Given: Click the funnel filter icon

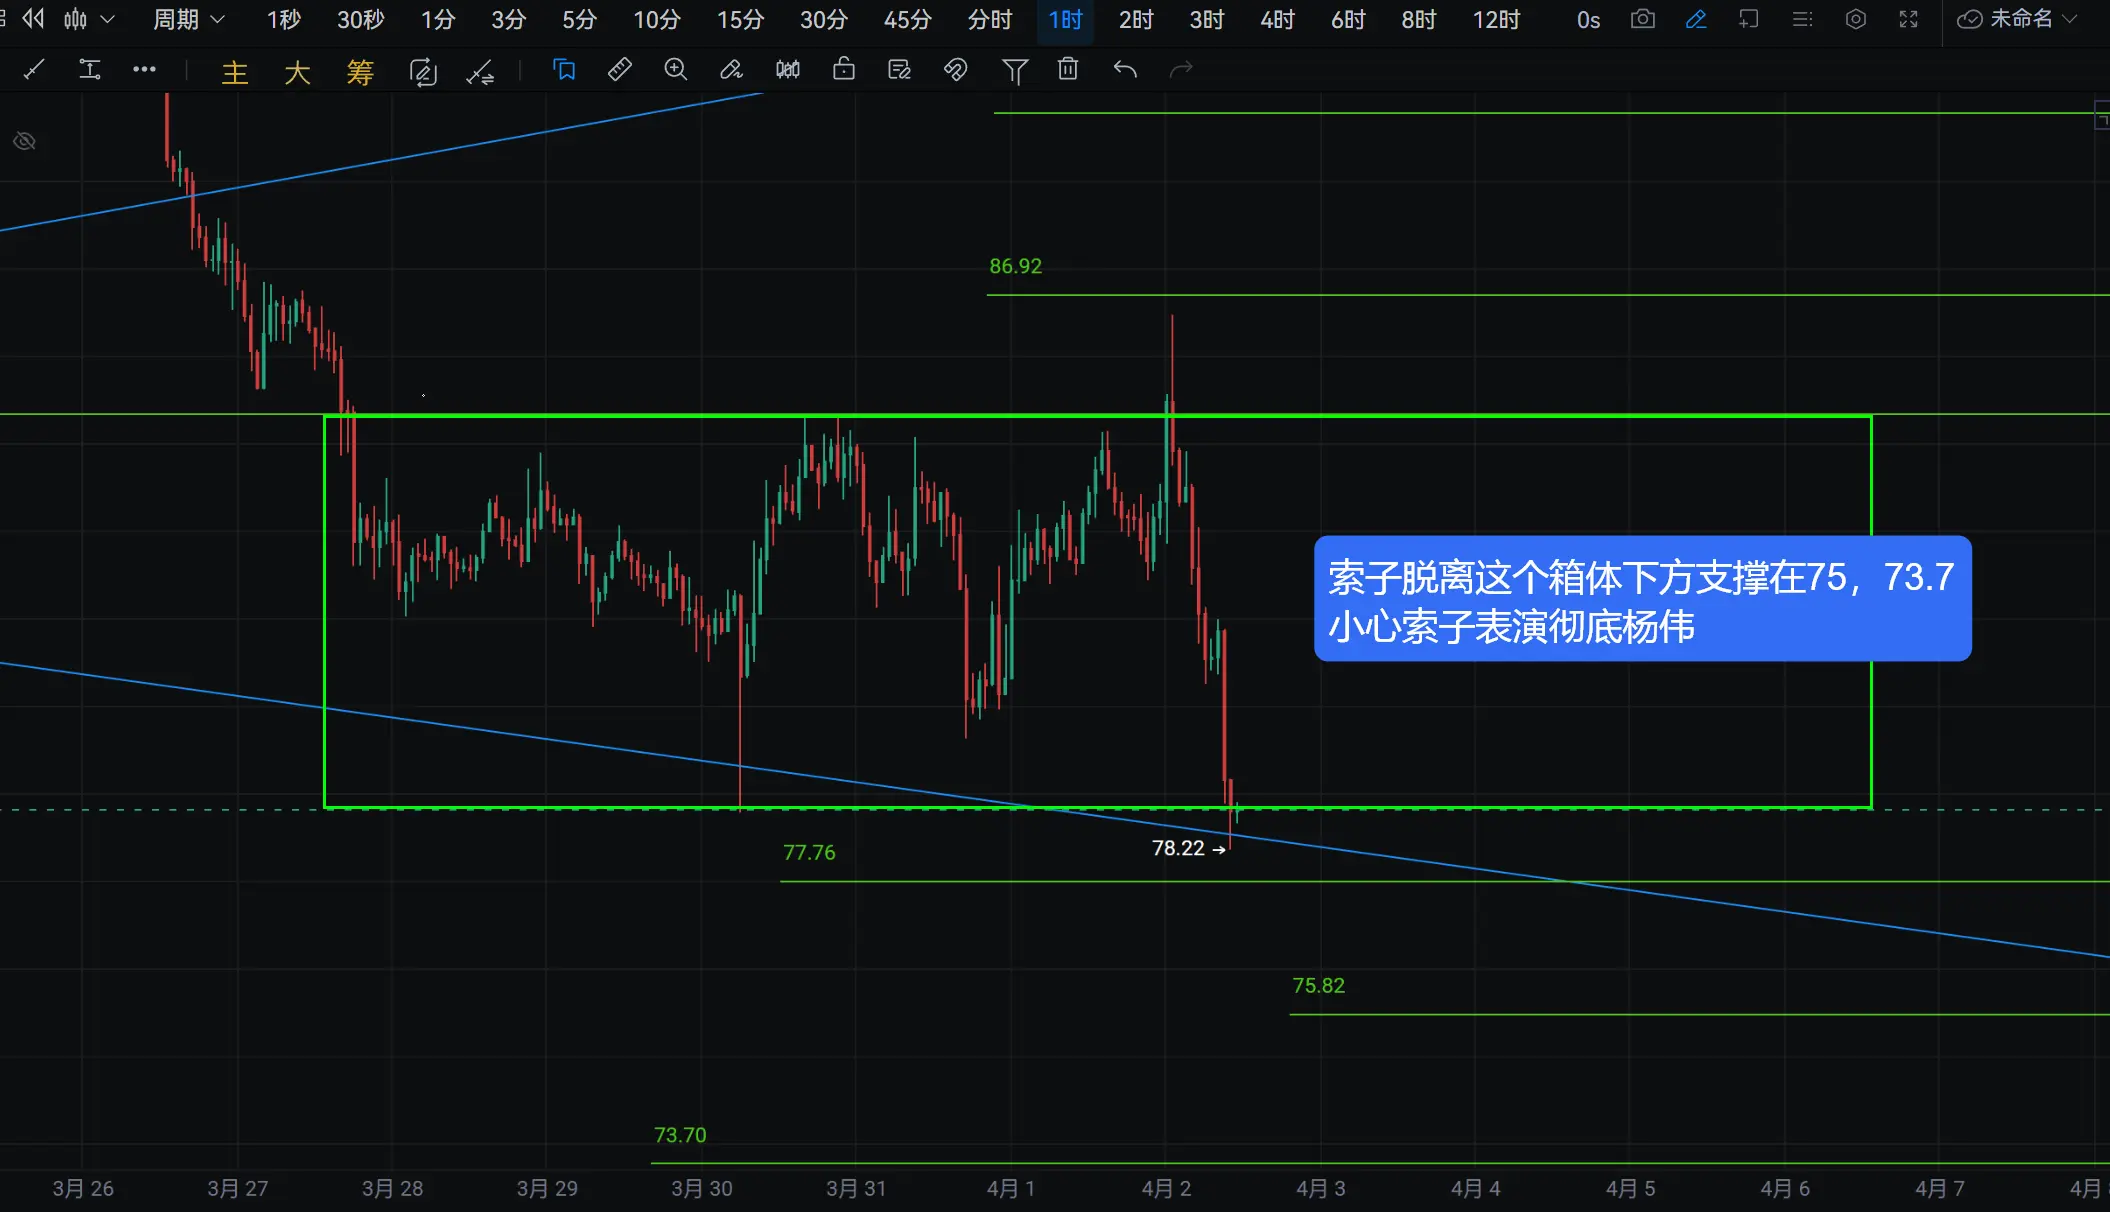Looking at the screenshot, I should 1014,70.
